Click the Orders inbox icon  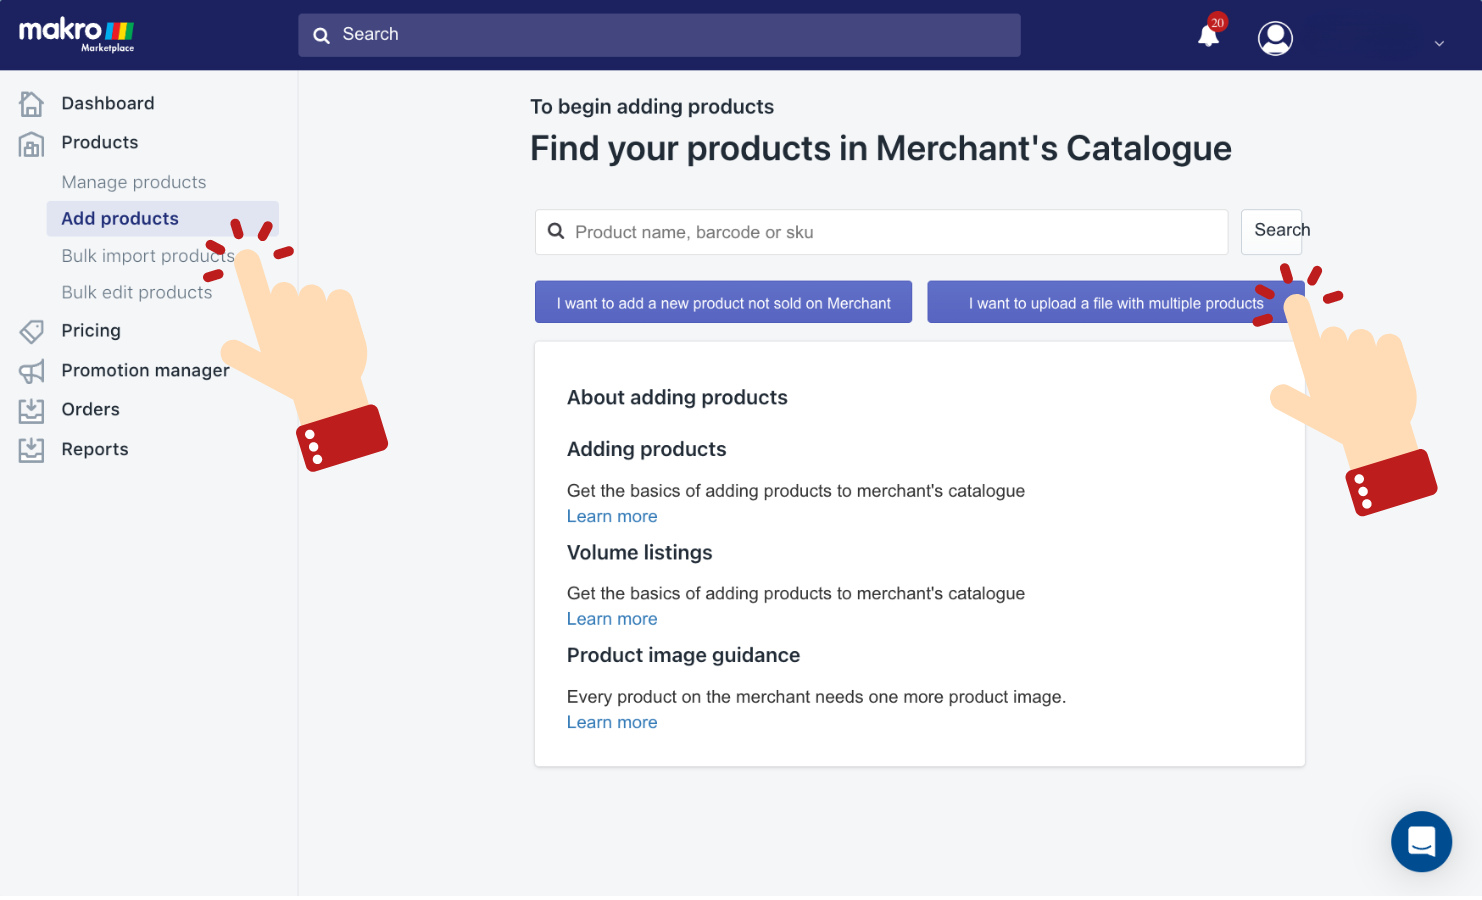(31, 410)
